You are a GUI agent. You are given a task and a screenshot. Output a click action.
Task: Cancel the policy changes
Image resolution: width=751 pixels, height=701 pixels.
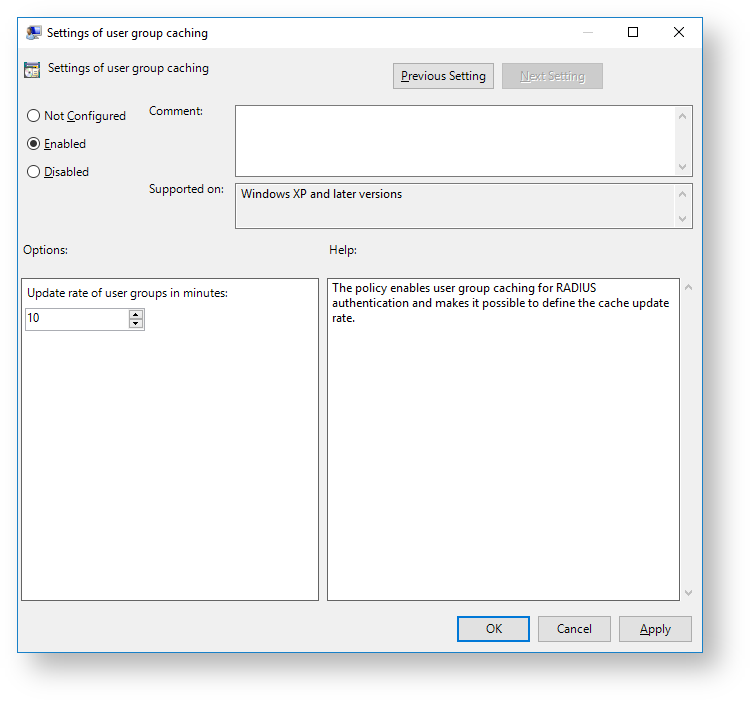(x=574, y=629)
